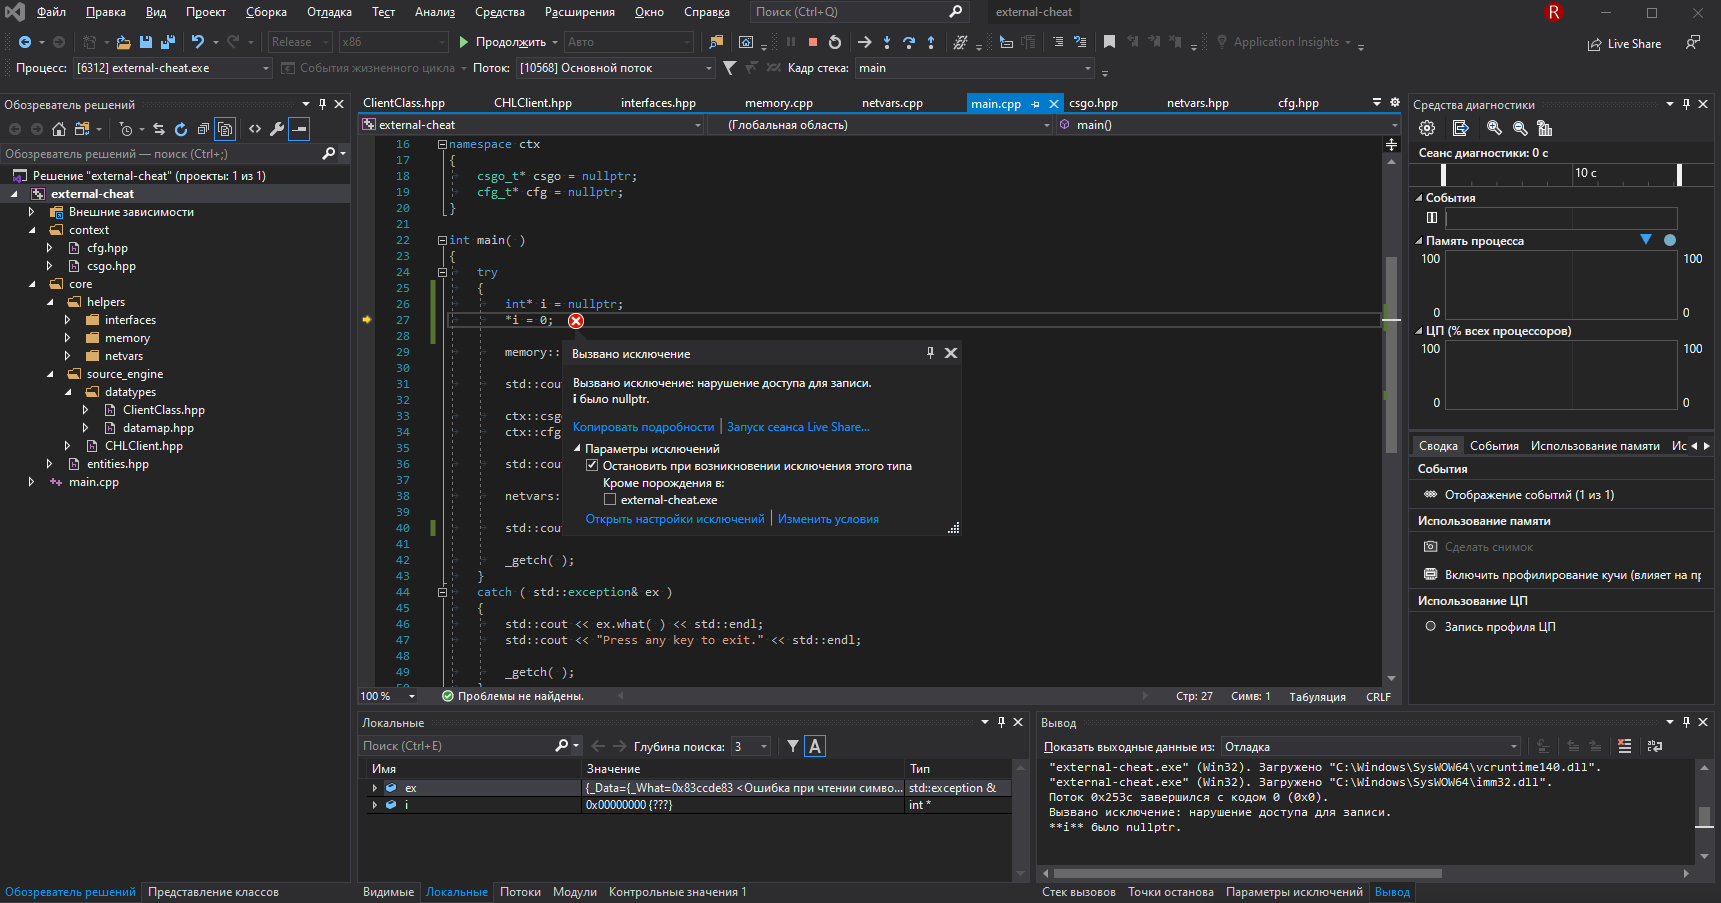This screenshot has width=1721, height=903.
Task: Switch to netvars.cpp editor tab
Action: (892, 103)
